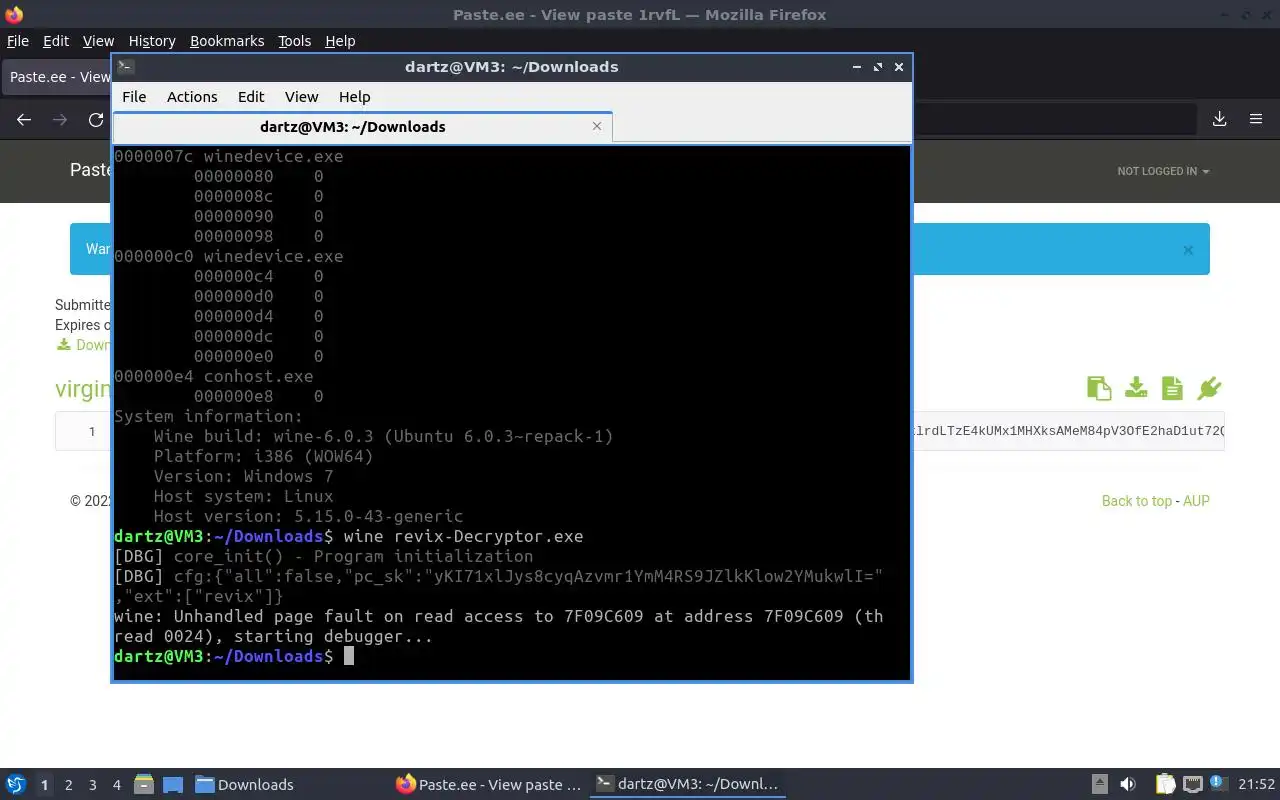
Task: Open Firefox Bookmarks menu
Action: point(227,41)
